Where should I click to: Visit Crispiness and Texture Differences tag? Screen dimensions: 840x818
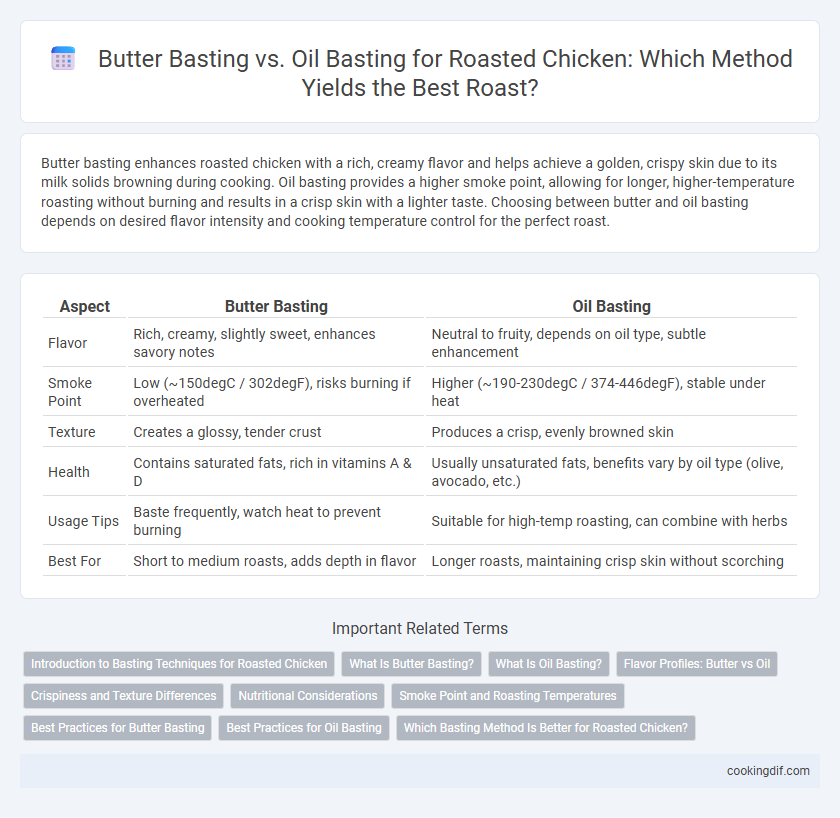[x=123, y=696]
